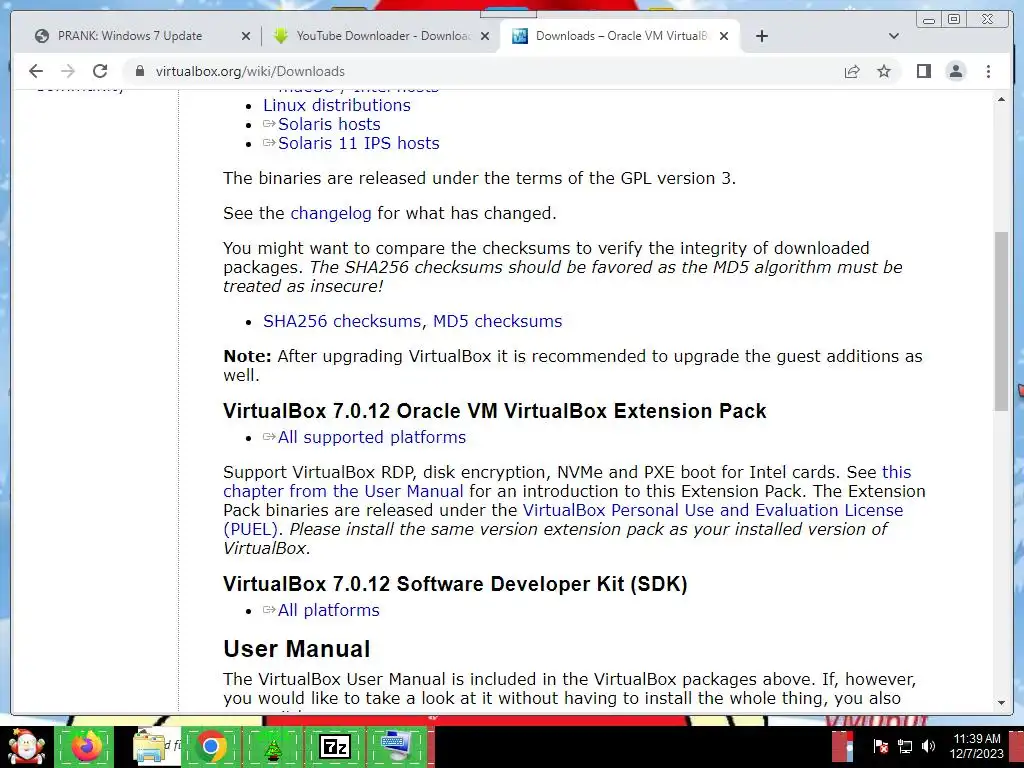
Task: Bookmark this page with the star
Action: click(x=884, y=71)
